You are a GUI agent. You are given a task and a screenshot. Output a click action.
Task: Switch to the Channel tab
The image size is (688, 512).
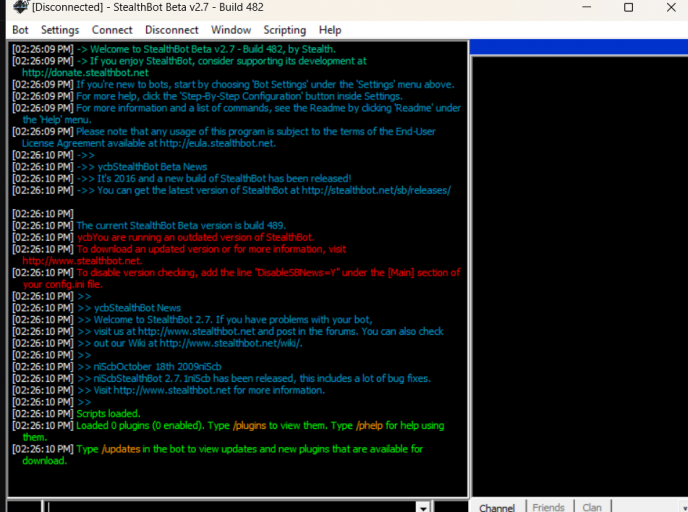point(497,507)
